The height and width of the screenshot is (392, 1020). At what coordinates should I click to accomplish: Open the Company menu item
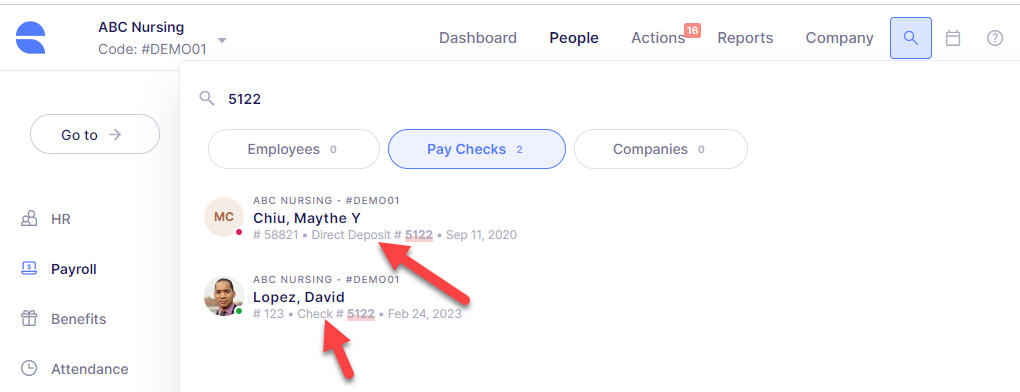click(840, 38)
